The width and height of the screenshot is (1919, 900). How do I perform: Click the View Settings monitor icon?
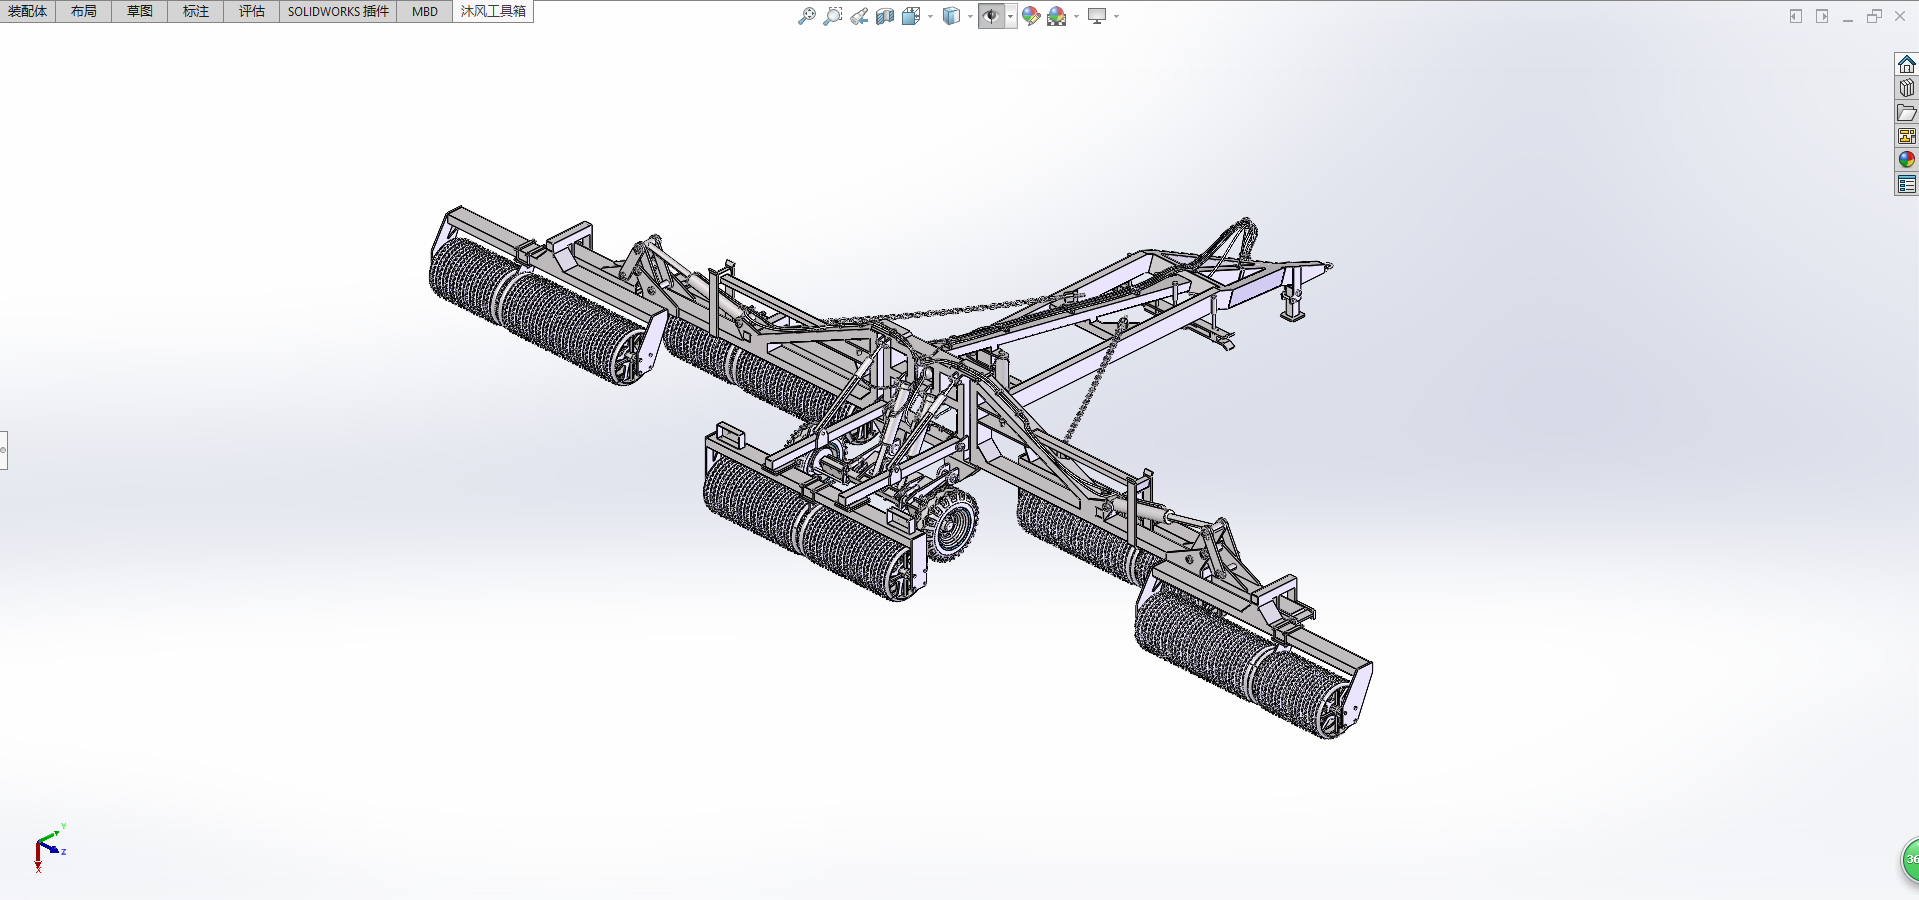pyautogui.click(x=1097, y=16)
